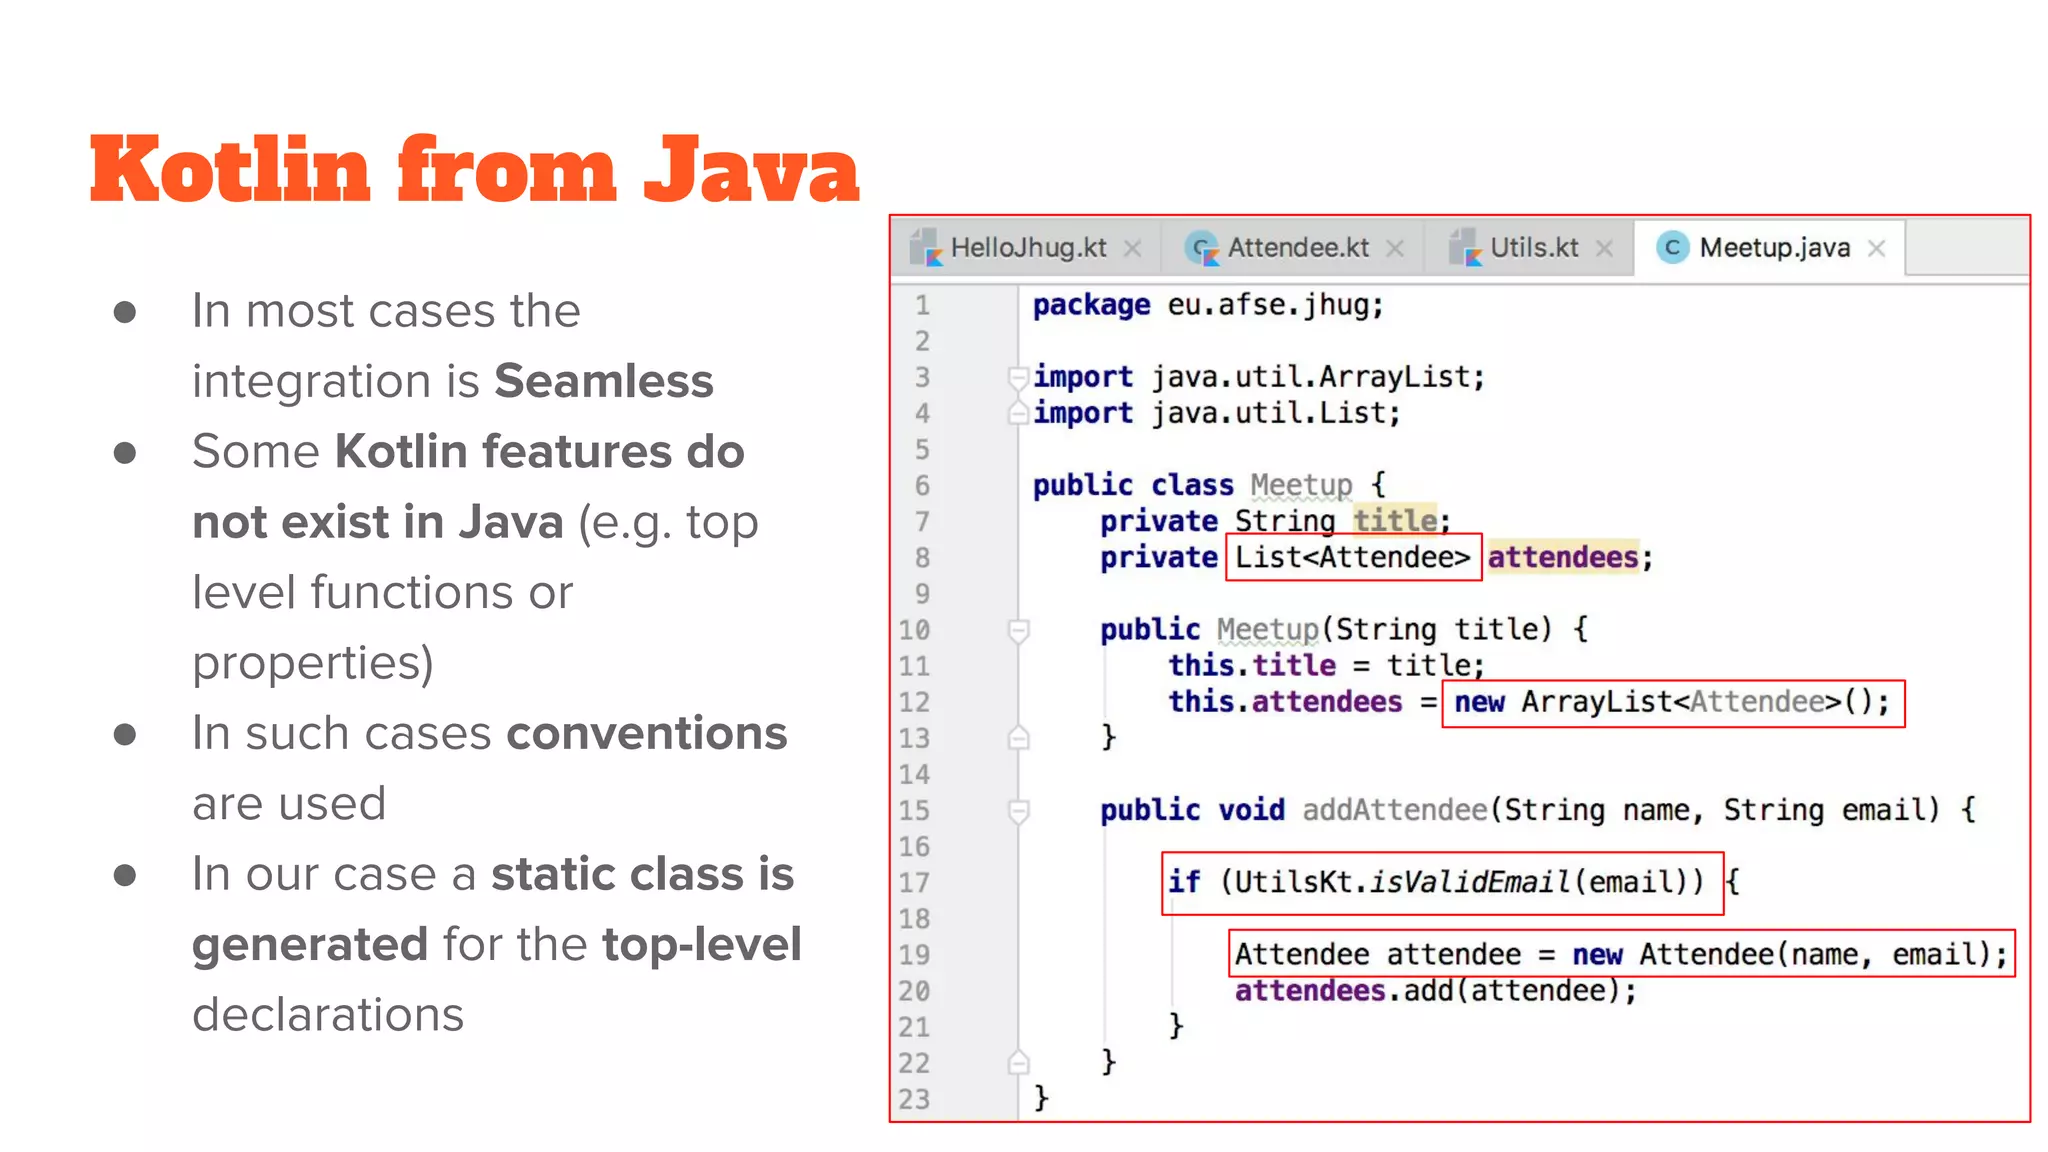Click the Meetup constructor name on line 10

tap(1268, 629)
